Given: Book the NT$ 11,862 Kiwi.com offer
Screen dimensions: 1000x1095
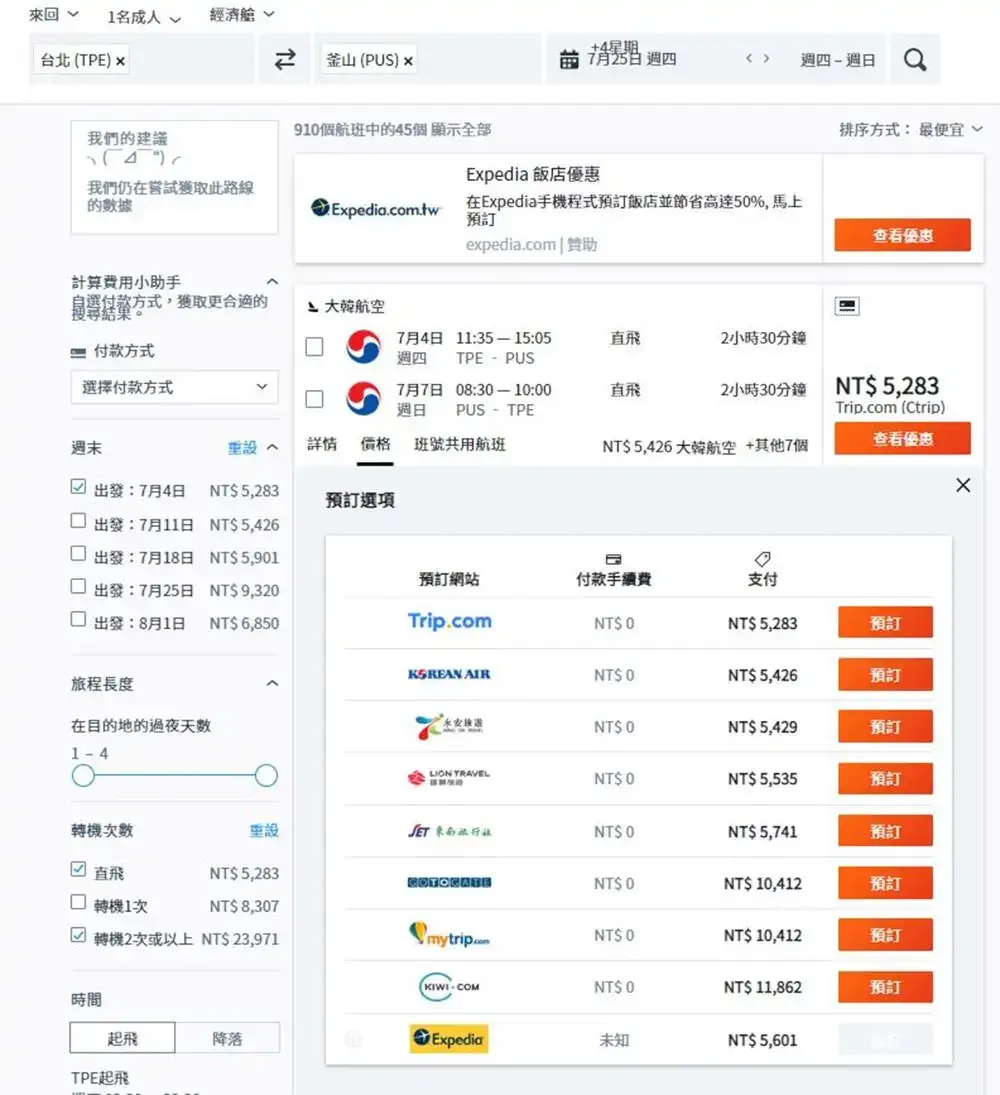Looking at the screenshot, I should pyautogui.click(x=885, y=987).
